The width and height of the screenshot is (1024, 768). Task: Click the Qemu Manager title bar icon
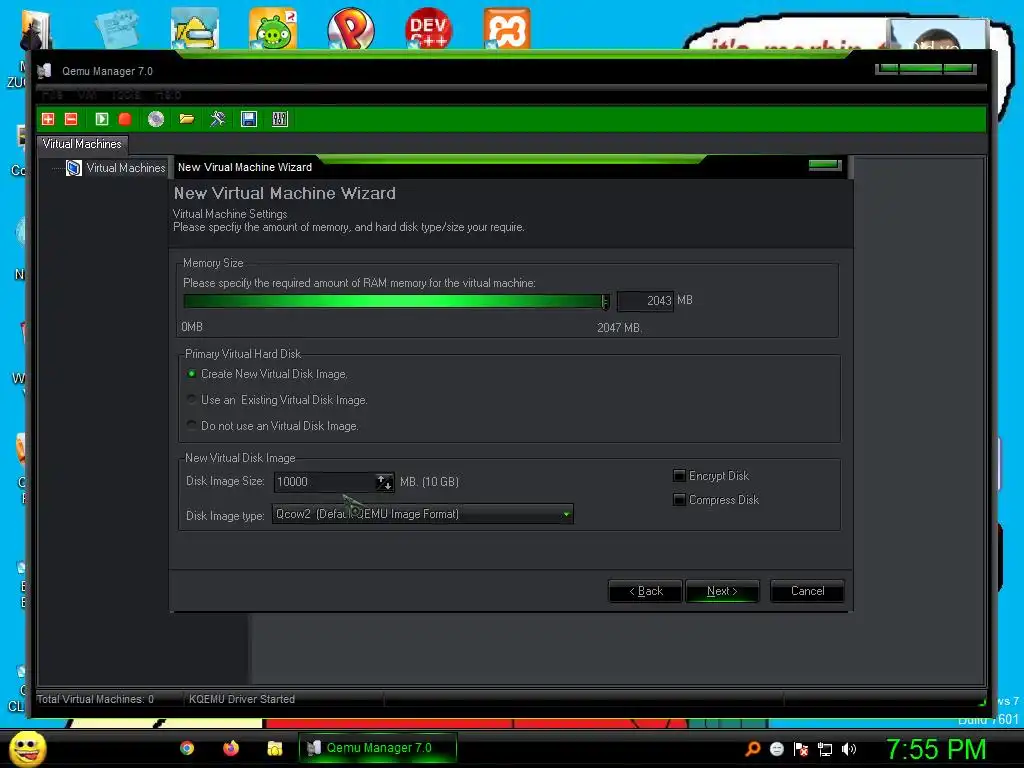pos(44,71)
